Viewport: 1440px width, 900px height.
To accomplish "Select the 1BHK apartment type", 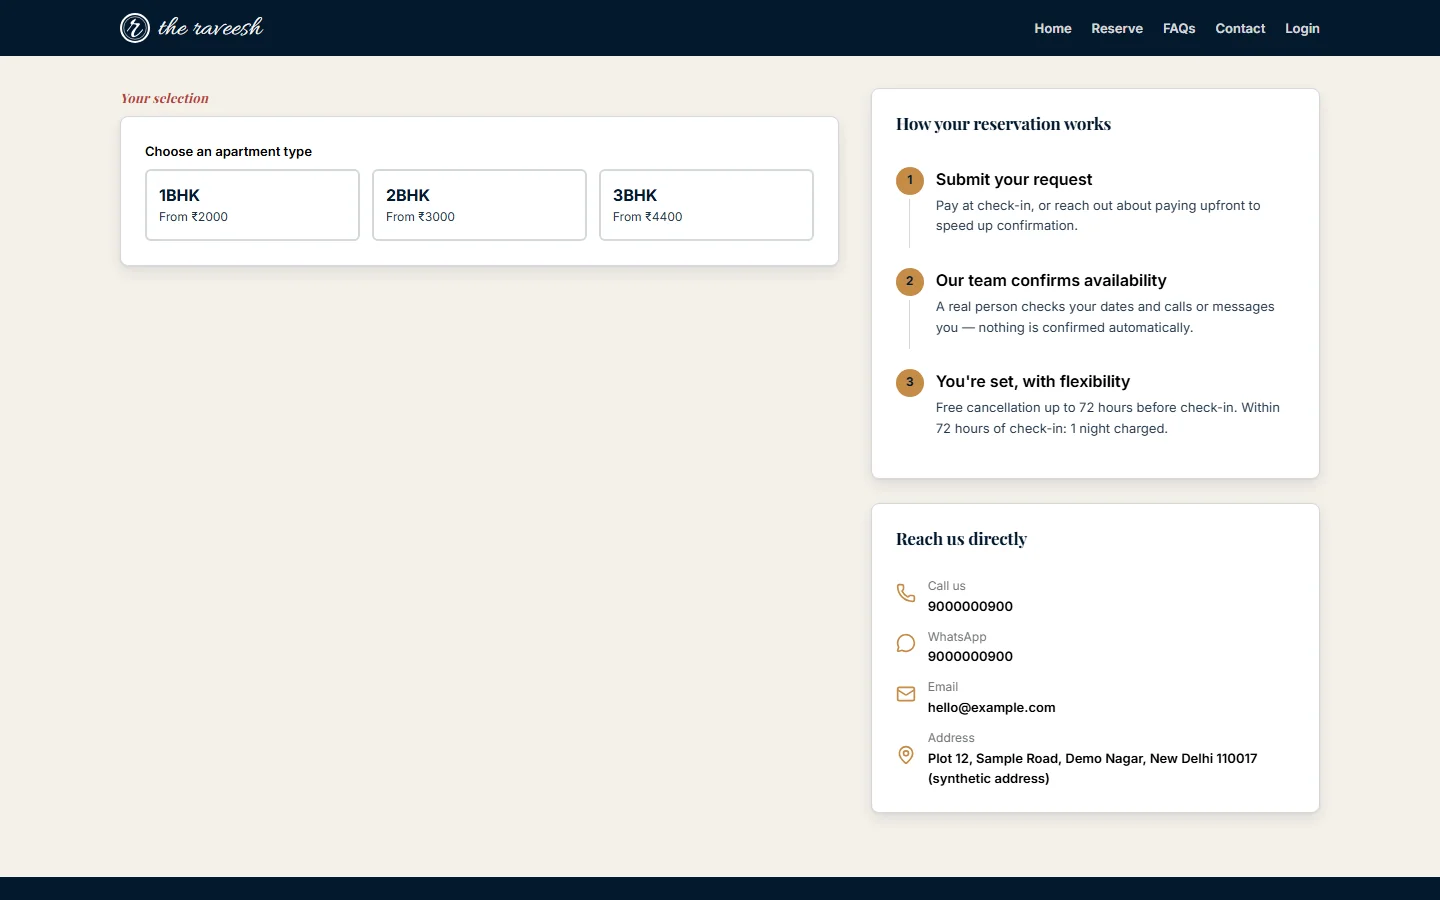I will (252, 205).
